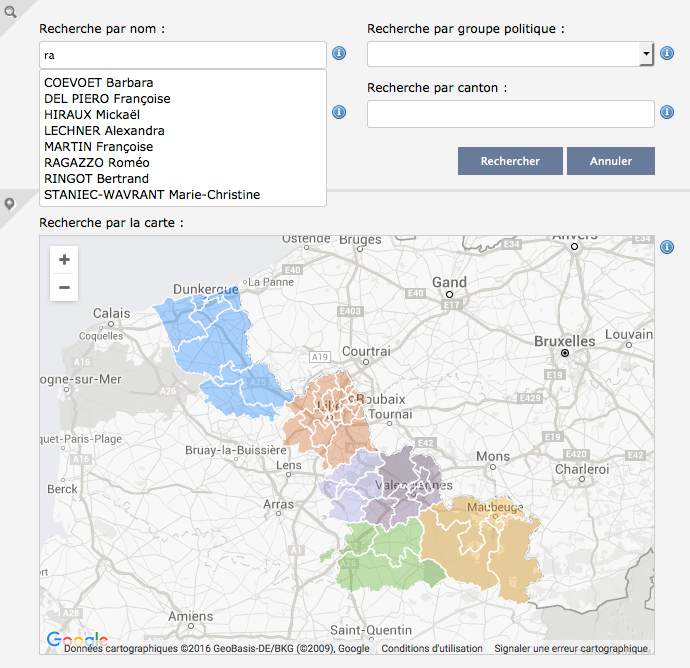The height and width of the screenshot is (668, 690).
Task: Click the Google logo on the map
Action: click(x=77, y=639)
